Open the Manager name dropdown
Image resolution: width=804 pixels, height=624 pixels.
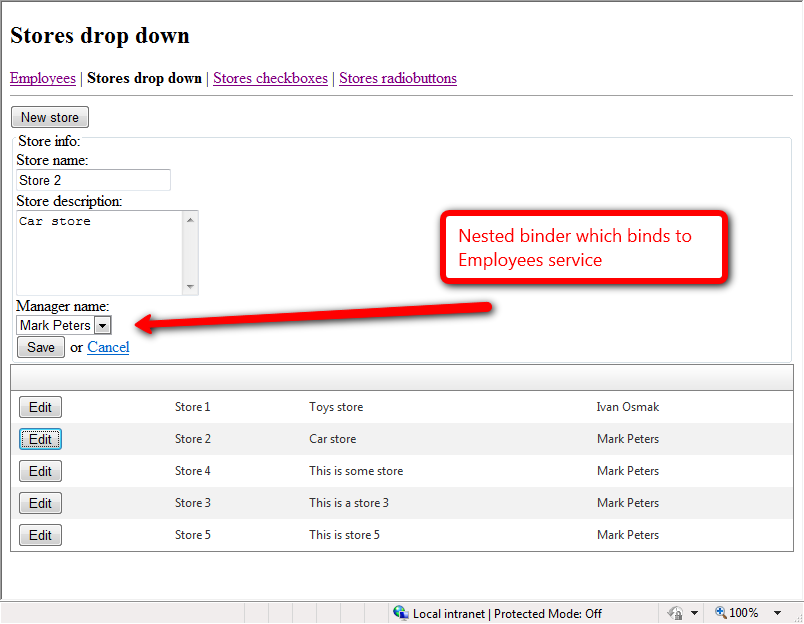tap(102, 325)
